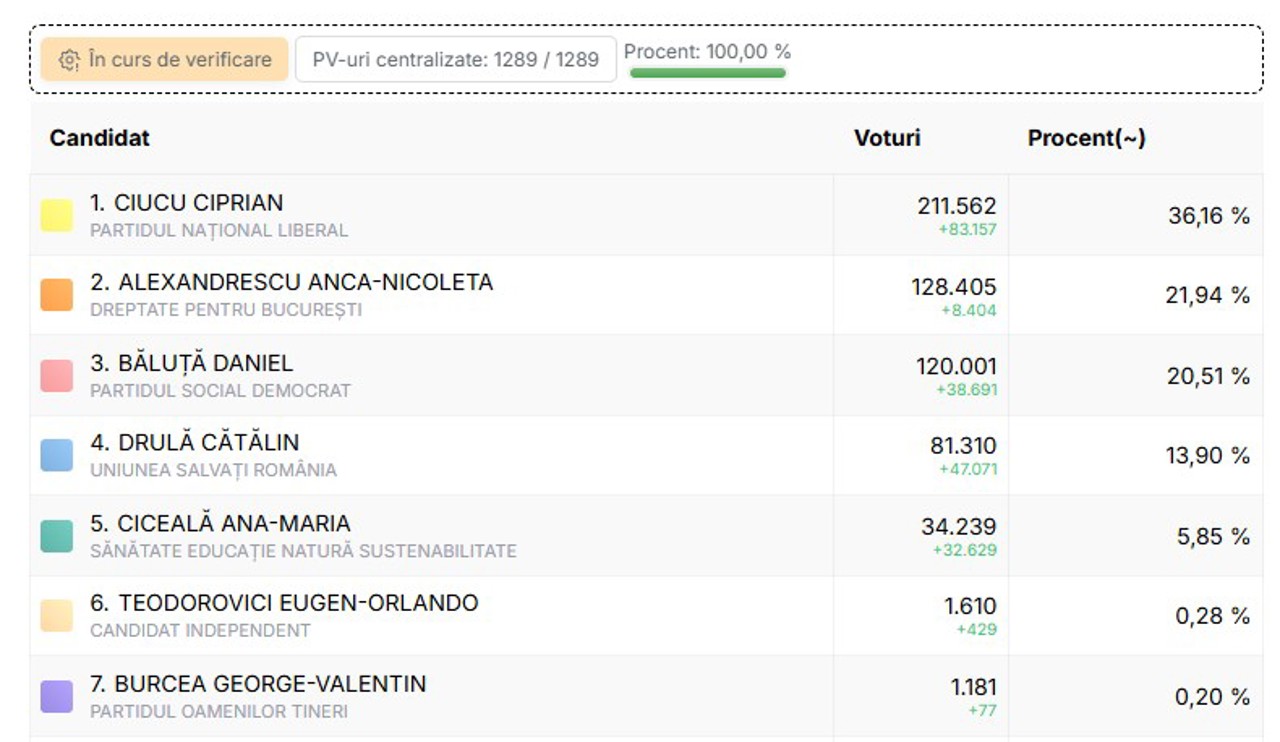Select cream swatch of Teodorovici Eugen-Orlando

57,616
